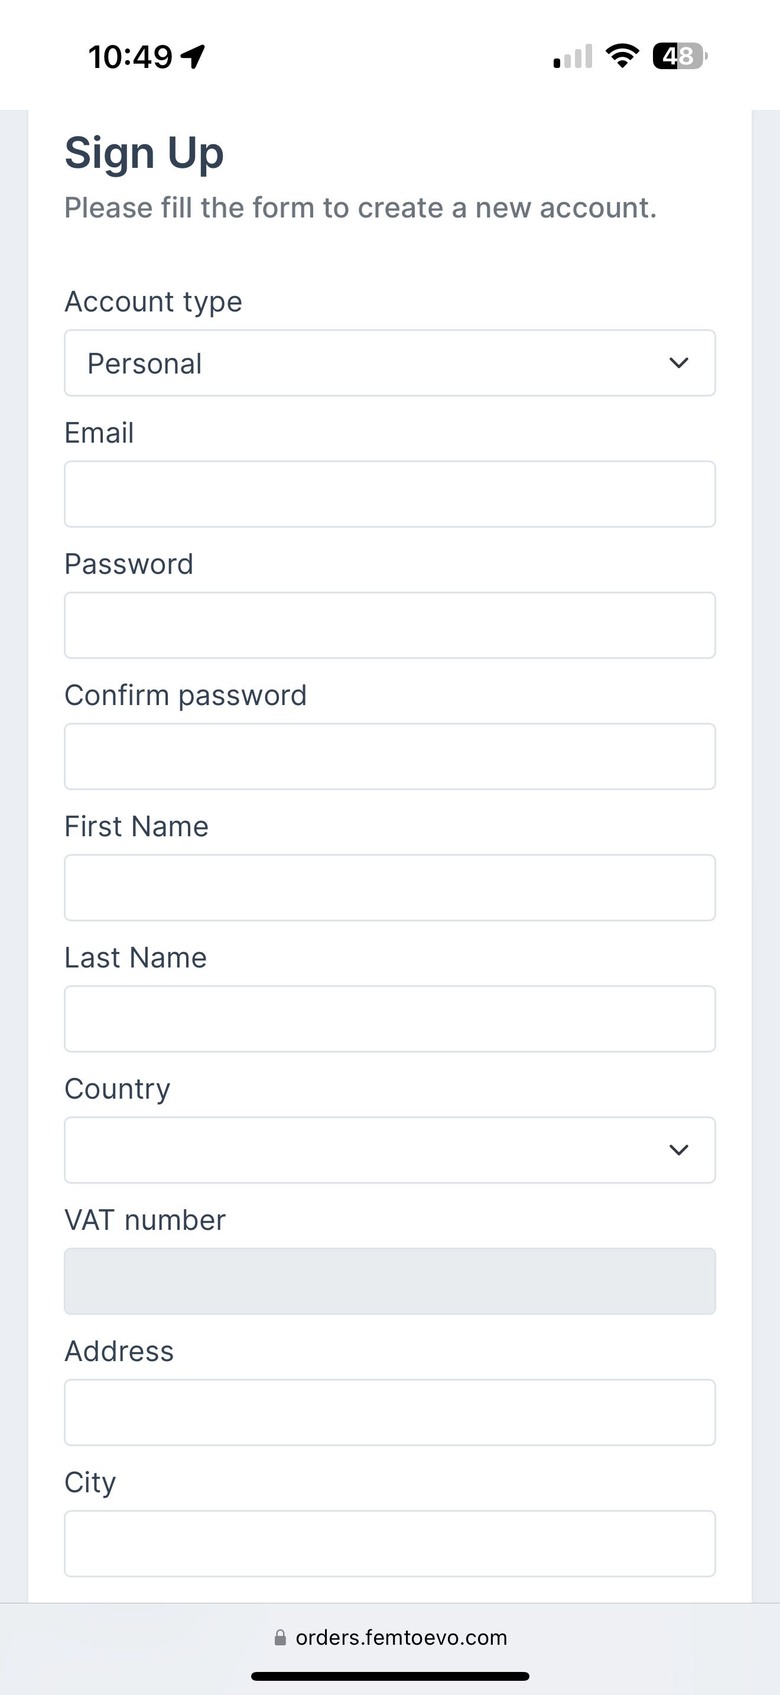Screen dimensions: 780x1695
Task: Select the Last Name text box
Action: tap(390, 1019)
